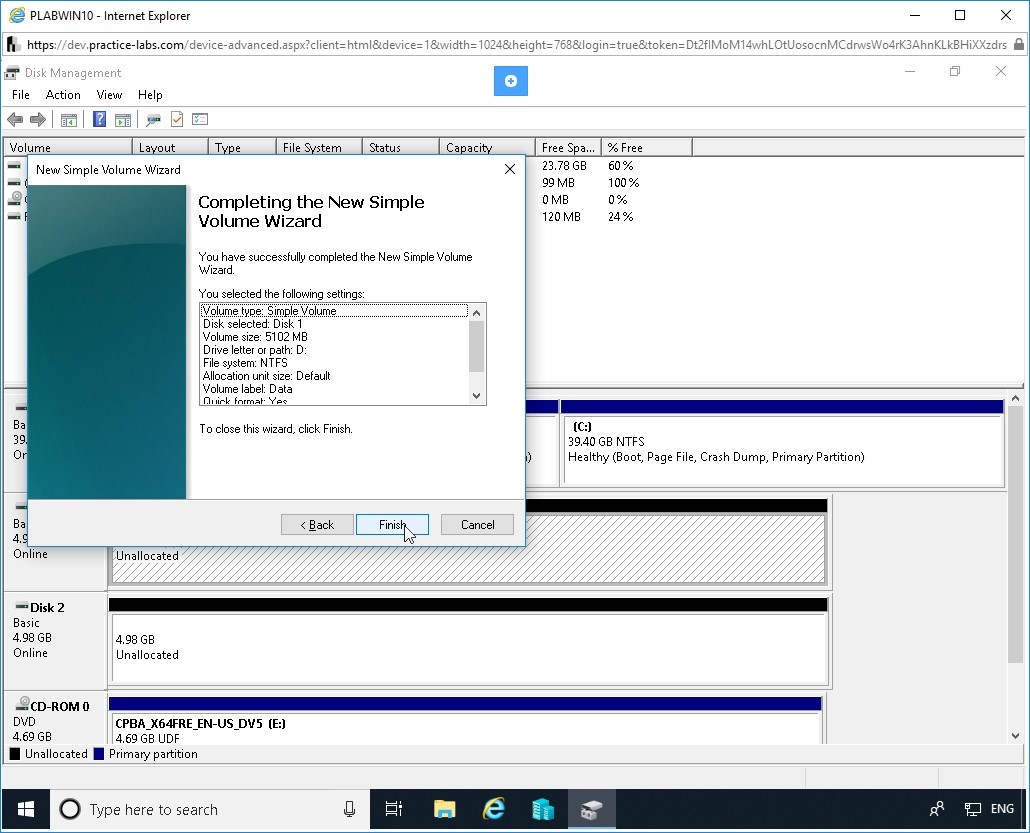Open Task View from the taskbar

coord(393,809)
